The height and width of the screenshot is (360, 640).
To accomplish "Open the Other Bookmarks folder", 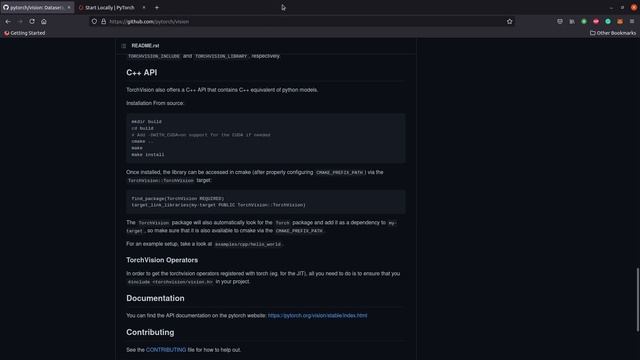I will 613,33.
